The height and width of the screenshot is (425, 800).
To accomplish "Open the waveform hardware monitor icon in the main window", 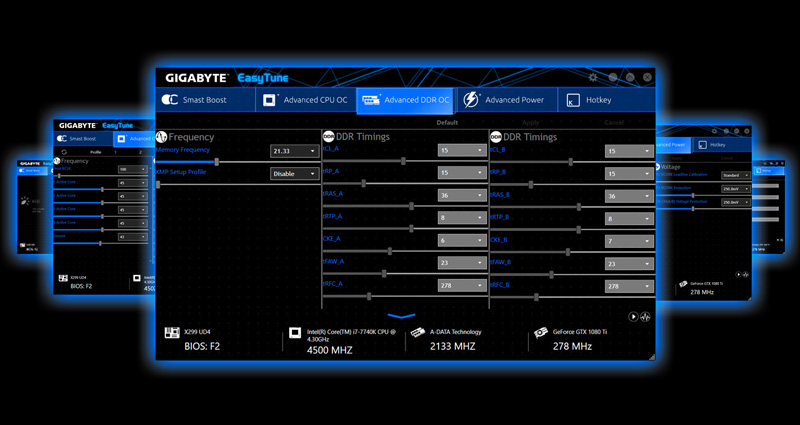I will tap(645, 317).
